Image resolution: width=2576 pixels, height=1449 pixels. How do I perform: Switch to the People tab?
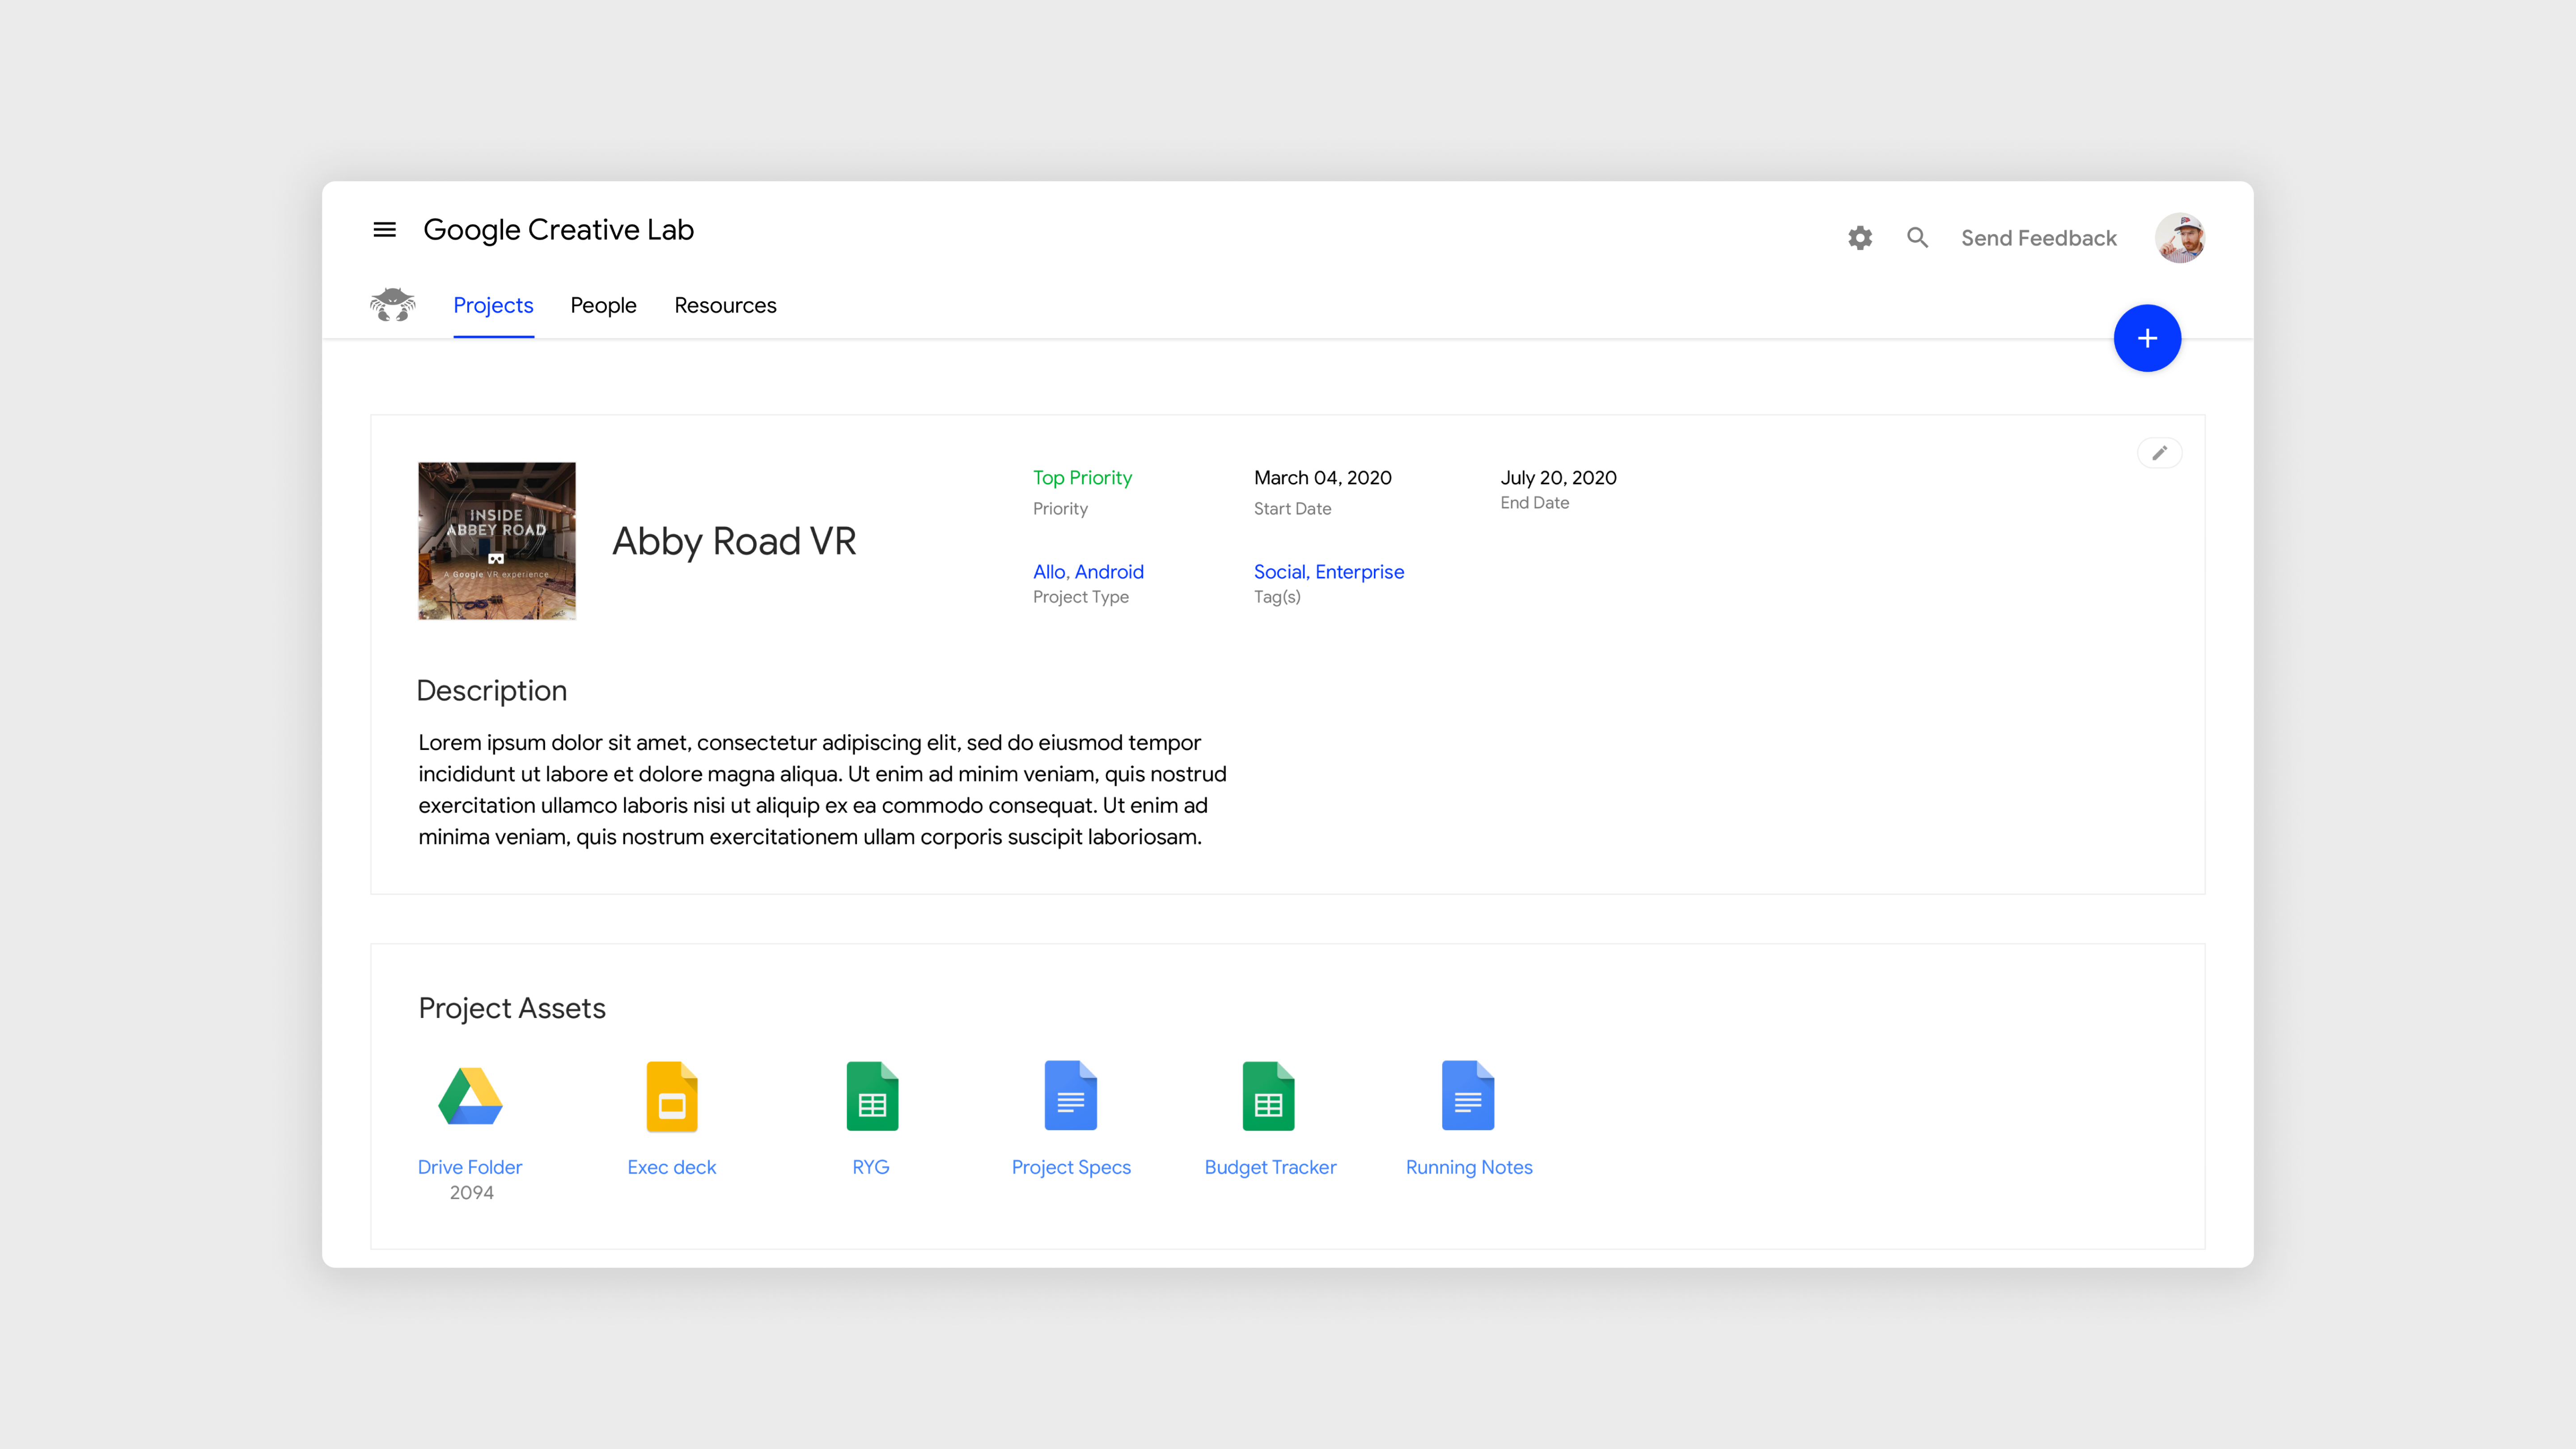603,305
